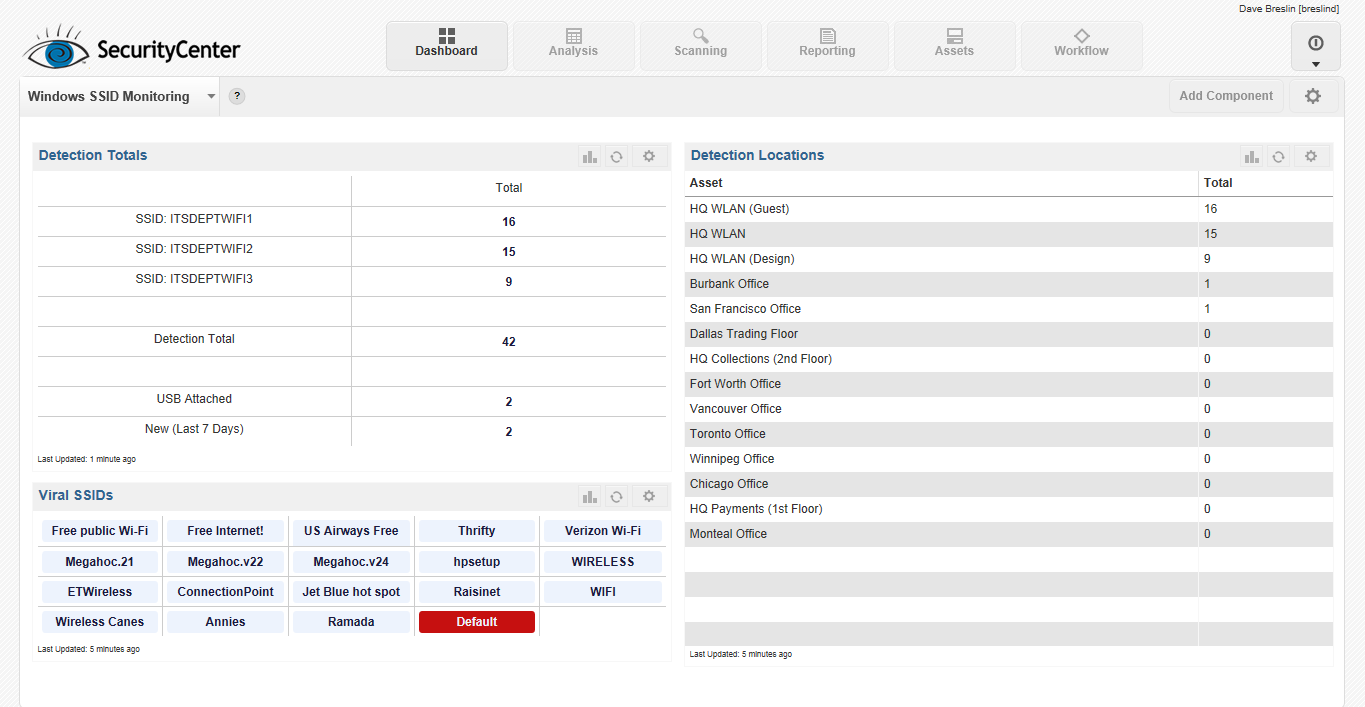Select the Free Internet! indicator
Screen dimensions: 1365x707
point(226,531)
